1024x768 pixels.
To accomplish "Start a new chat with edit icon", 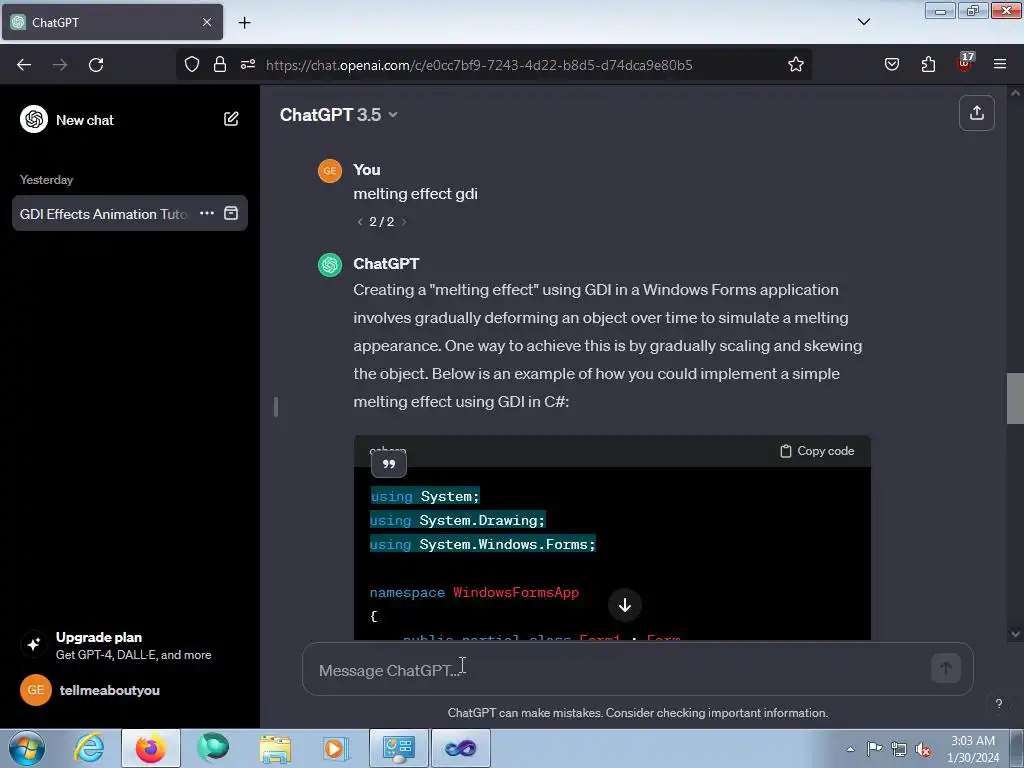I will click(231, 119).
